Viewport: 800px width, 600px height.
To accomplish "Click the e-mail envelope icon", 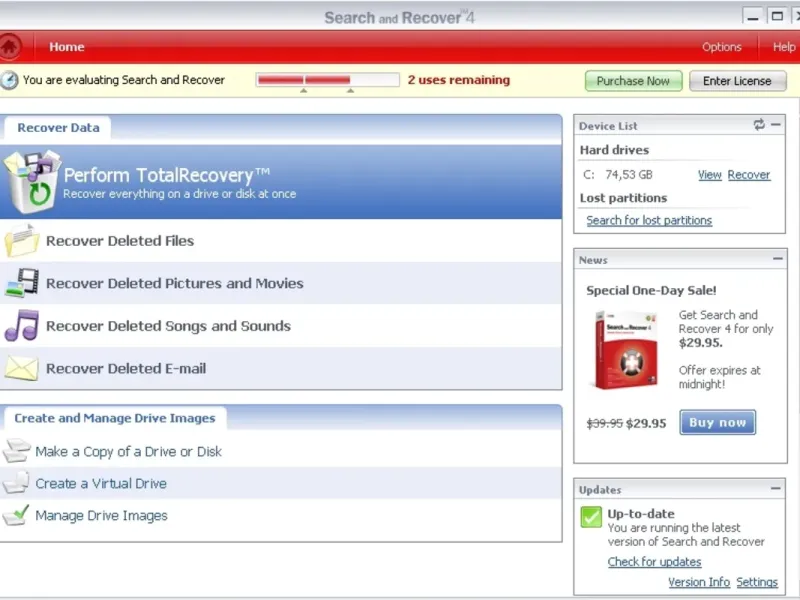I will (x=21, y=368).
